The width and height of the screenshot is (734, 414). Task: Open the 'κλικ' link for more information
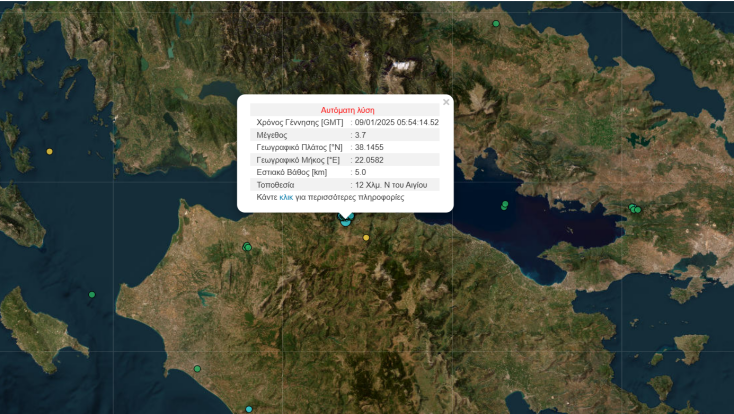click(286, 198)
